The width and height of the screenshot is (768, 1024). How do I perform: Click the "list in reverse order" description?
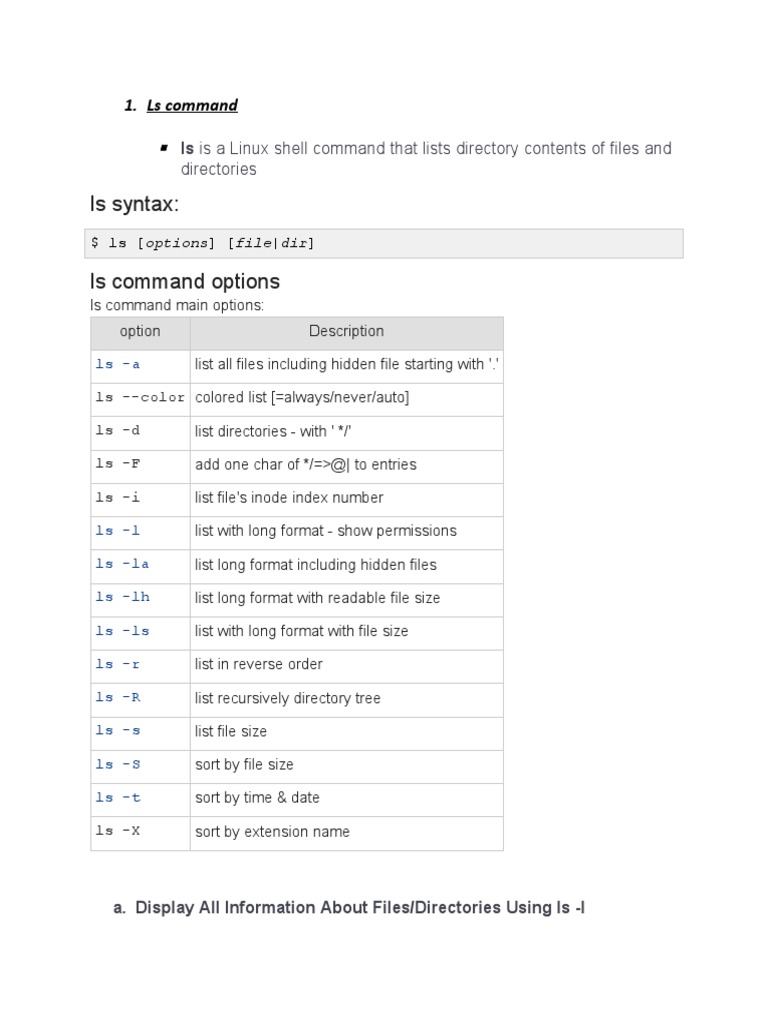click(x=258, y=665)
